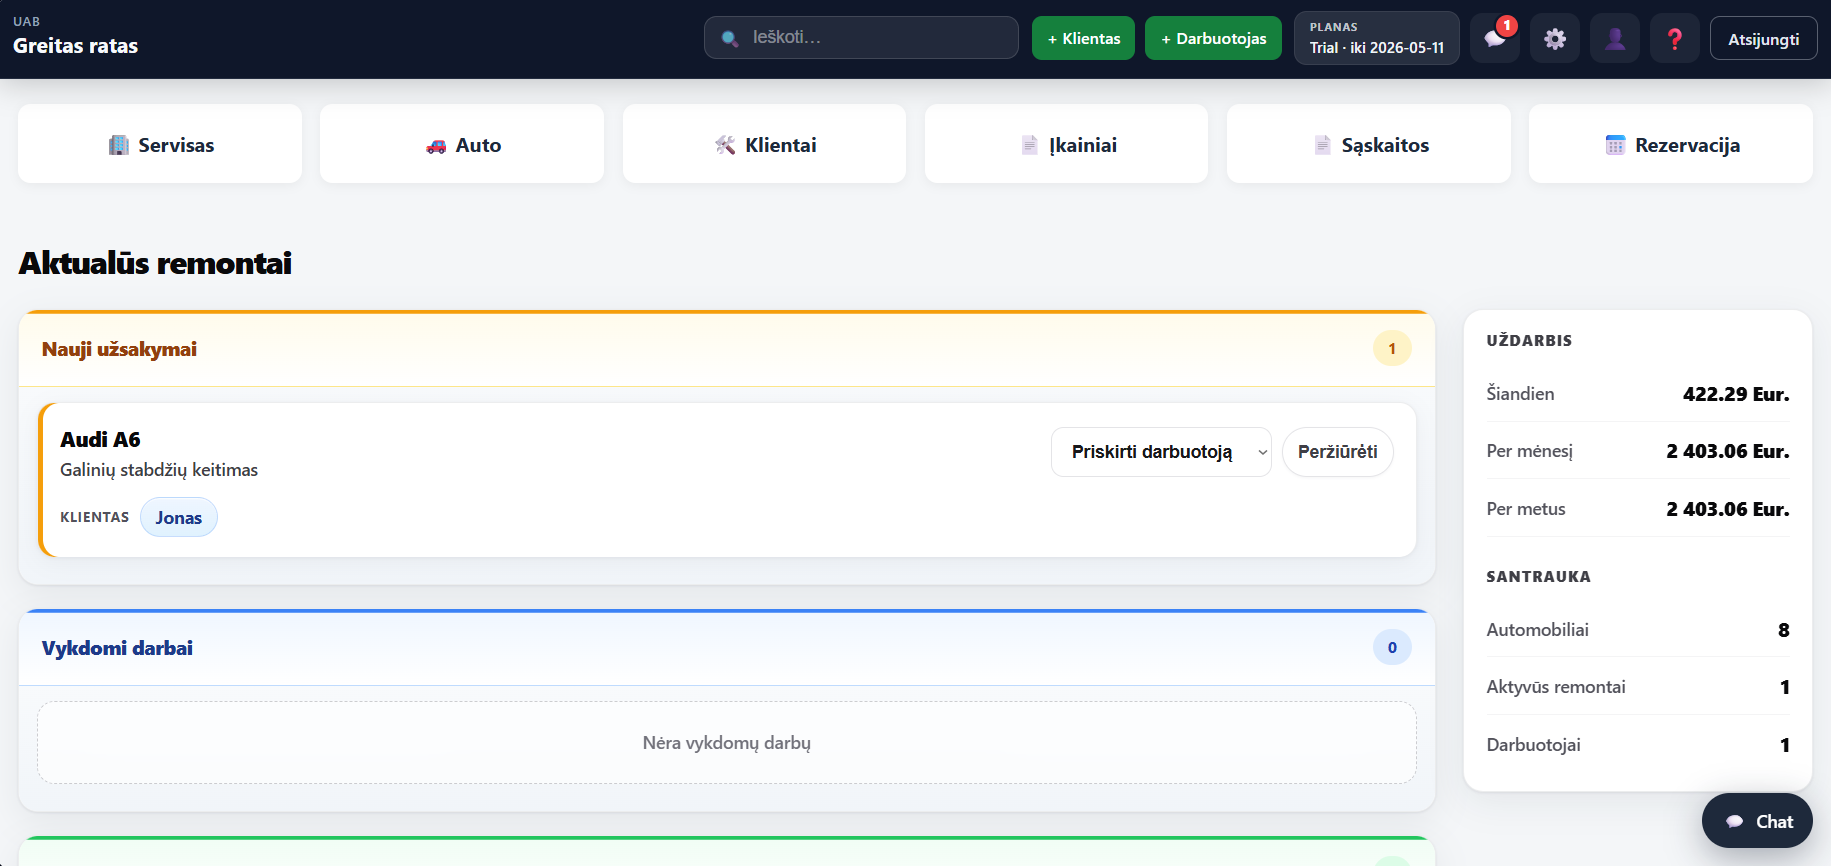Open the Rezervacija section

[1671, 144]
